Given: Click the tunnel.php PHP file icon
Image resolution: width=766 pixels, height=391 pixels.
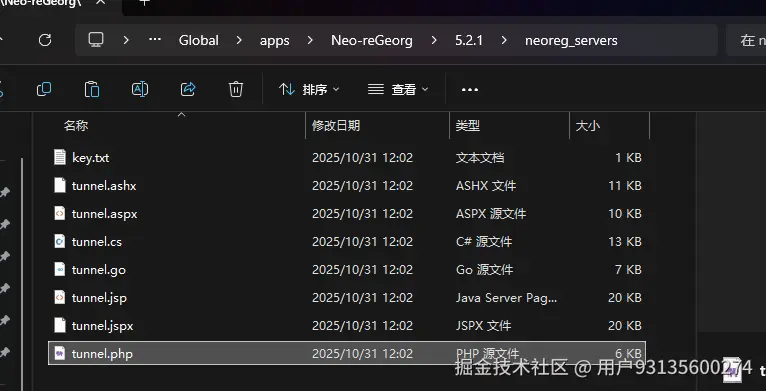Looking at the screenshot, I should (x=60, y=352).
